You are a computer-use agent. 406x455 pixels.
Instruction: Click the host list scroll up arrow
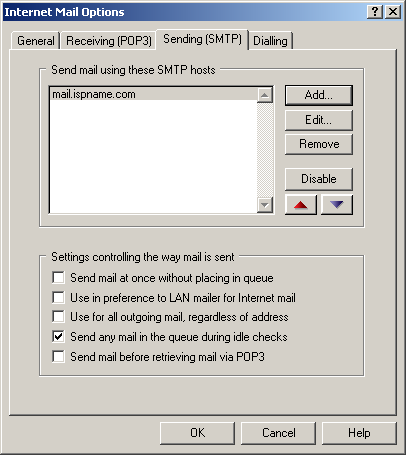265,95
